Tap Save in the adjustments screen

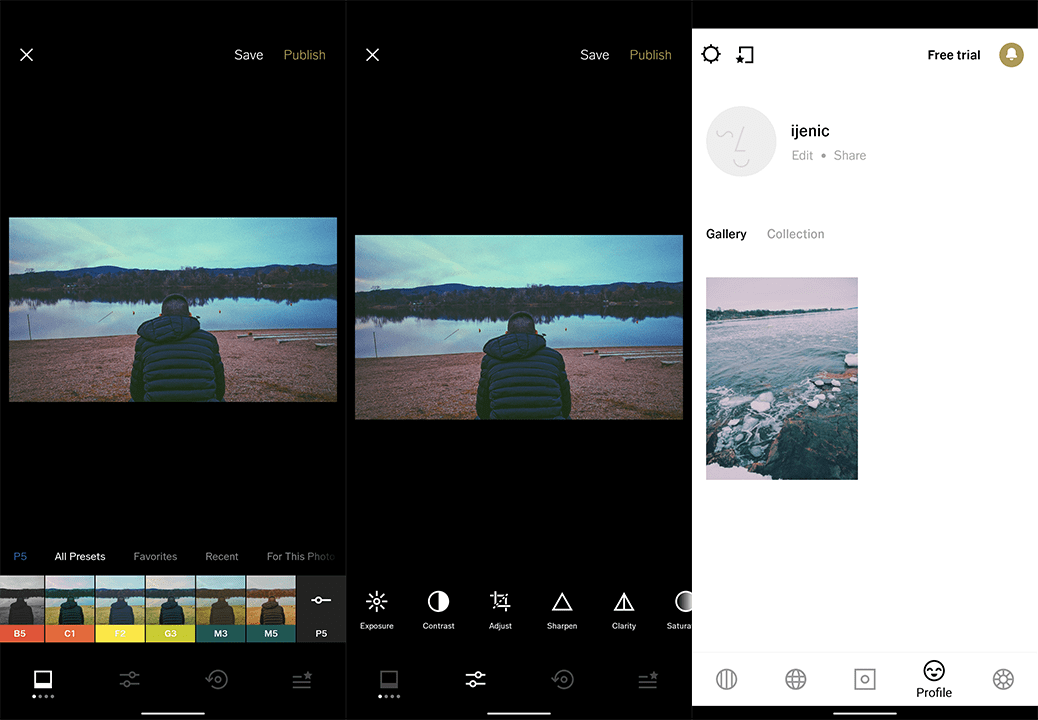pyautogui.click(x=594, y=55)
